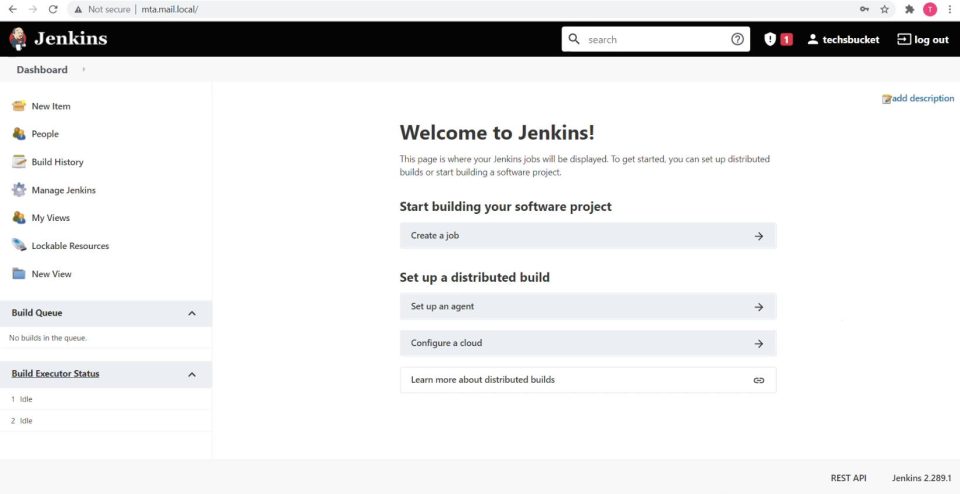Click the People icon in sidebar
Screen dimensions: 960x494
(x=19, y=133)
